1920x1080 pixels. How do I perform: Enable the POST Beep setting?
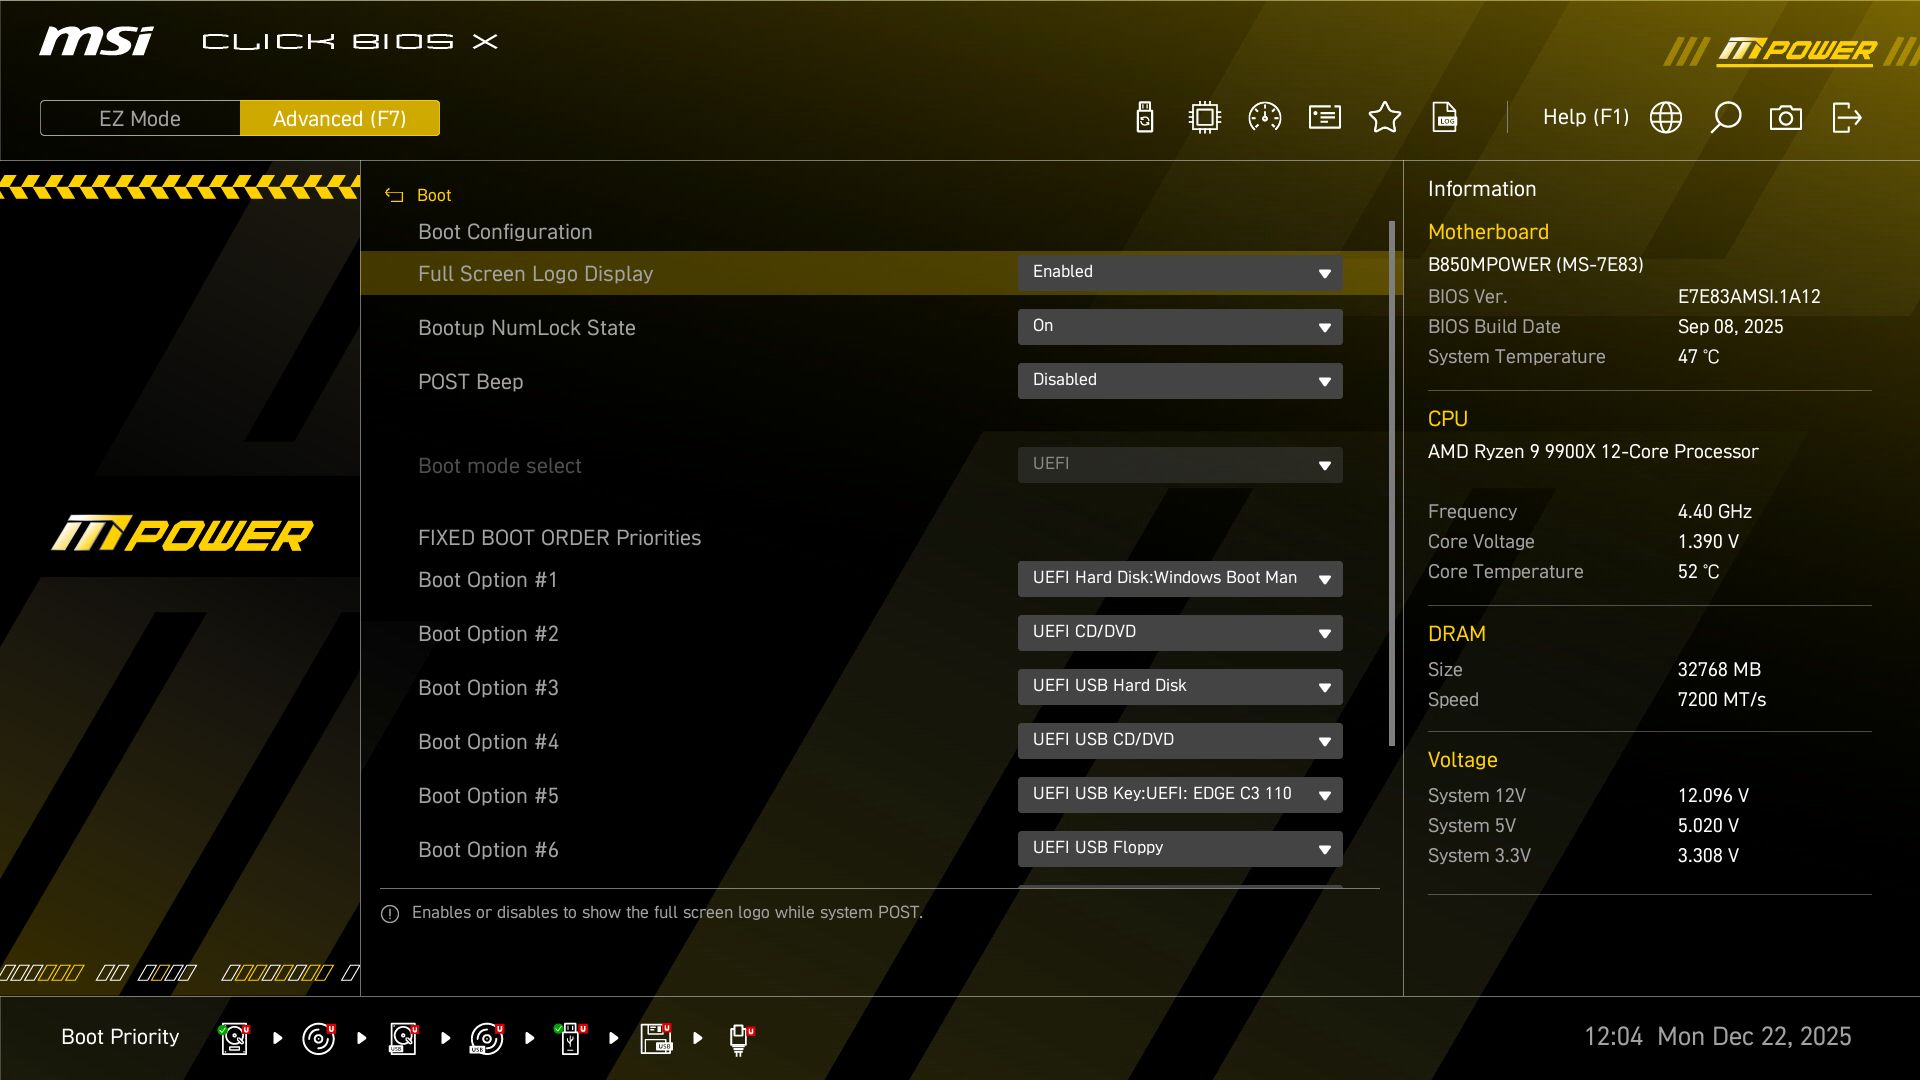[x=1180, y=380]
